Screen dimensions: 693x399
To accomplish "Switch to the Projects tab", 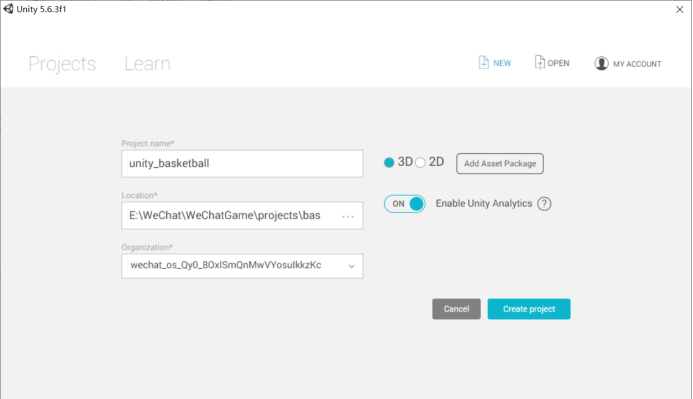I will 62,64.
